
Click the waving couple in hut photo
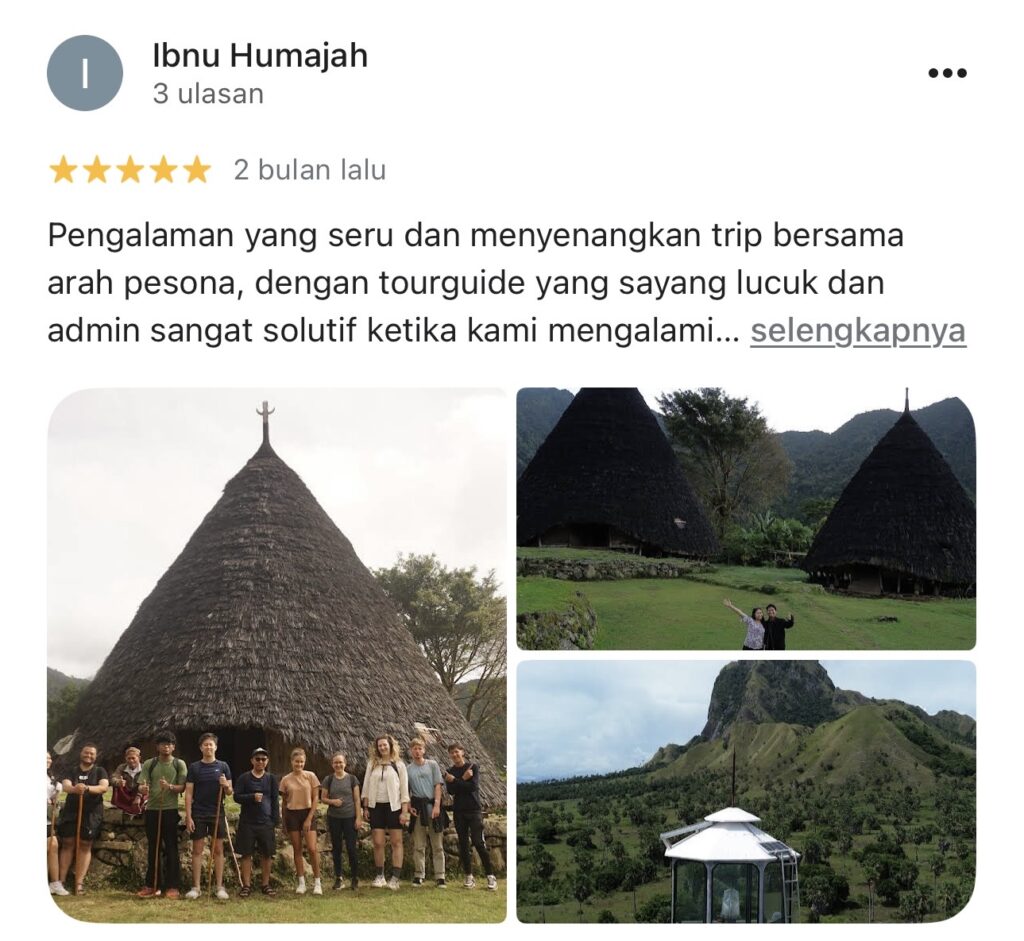coord(760,625)
